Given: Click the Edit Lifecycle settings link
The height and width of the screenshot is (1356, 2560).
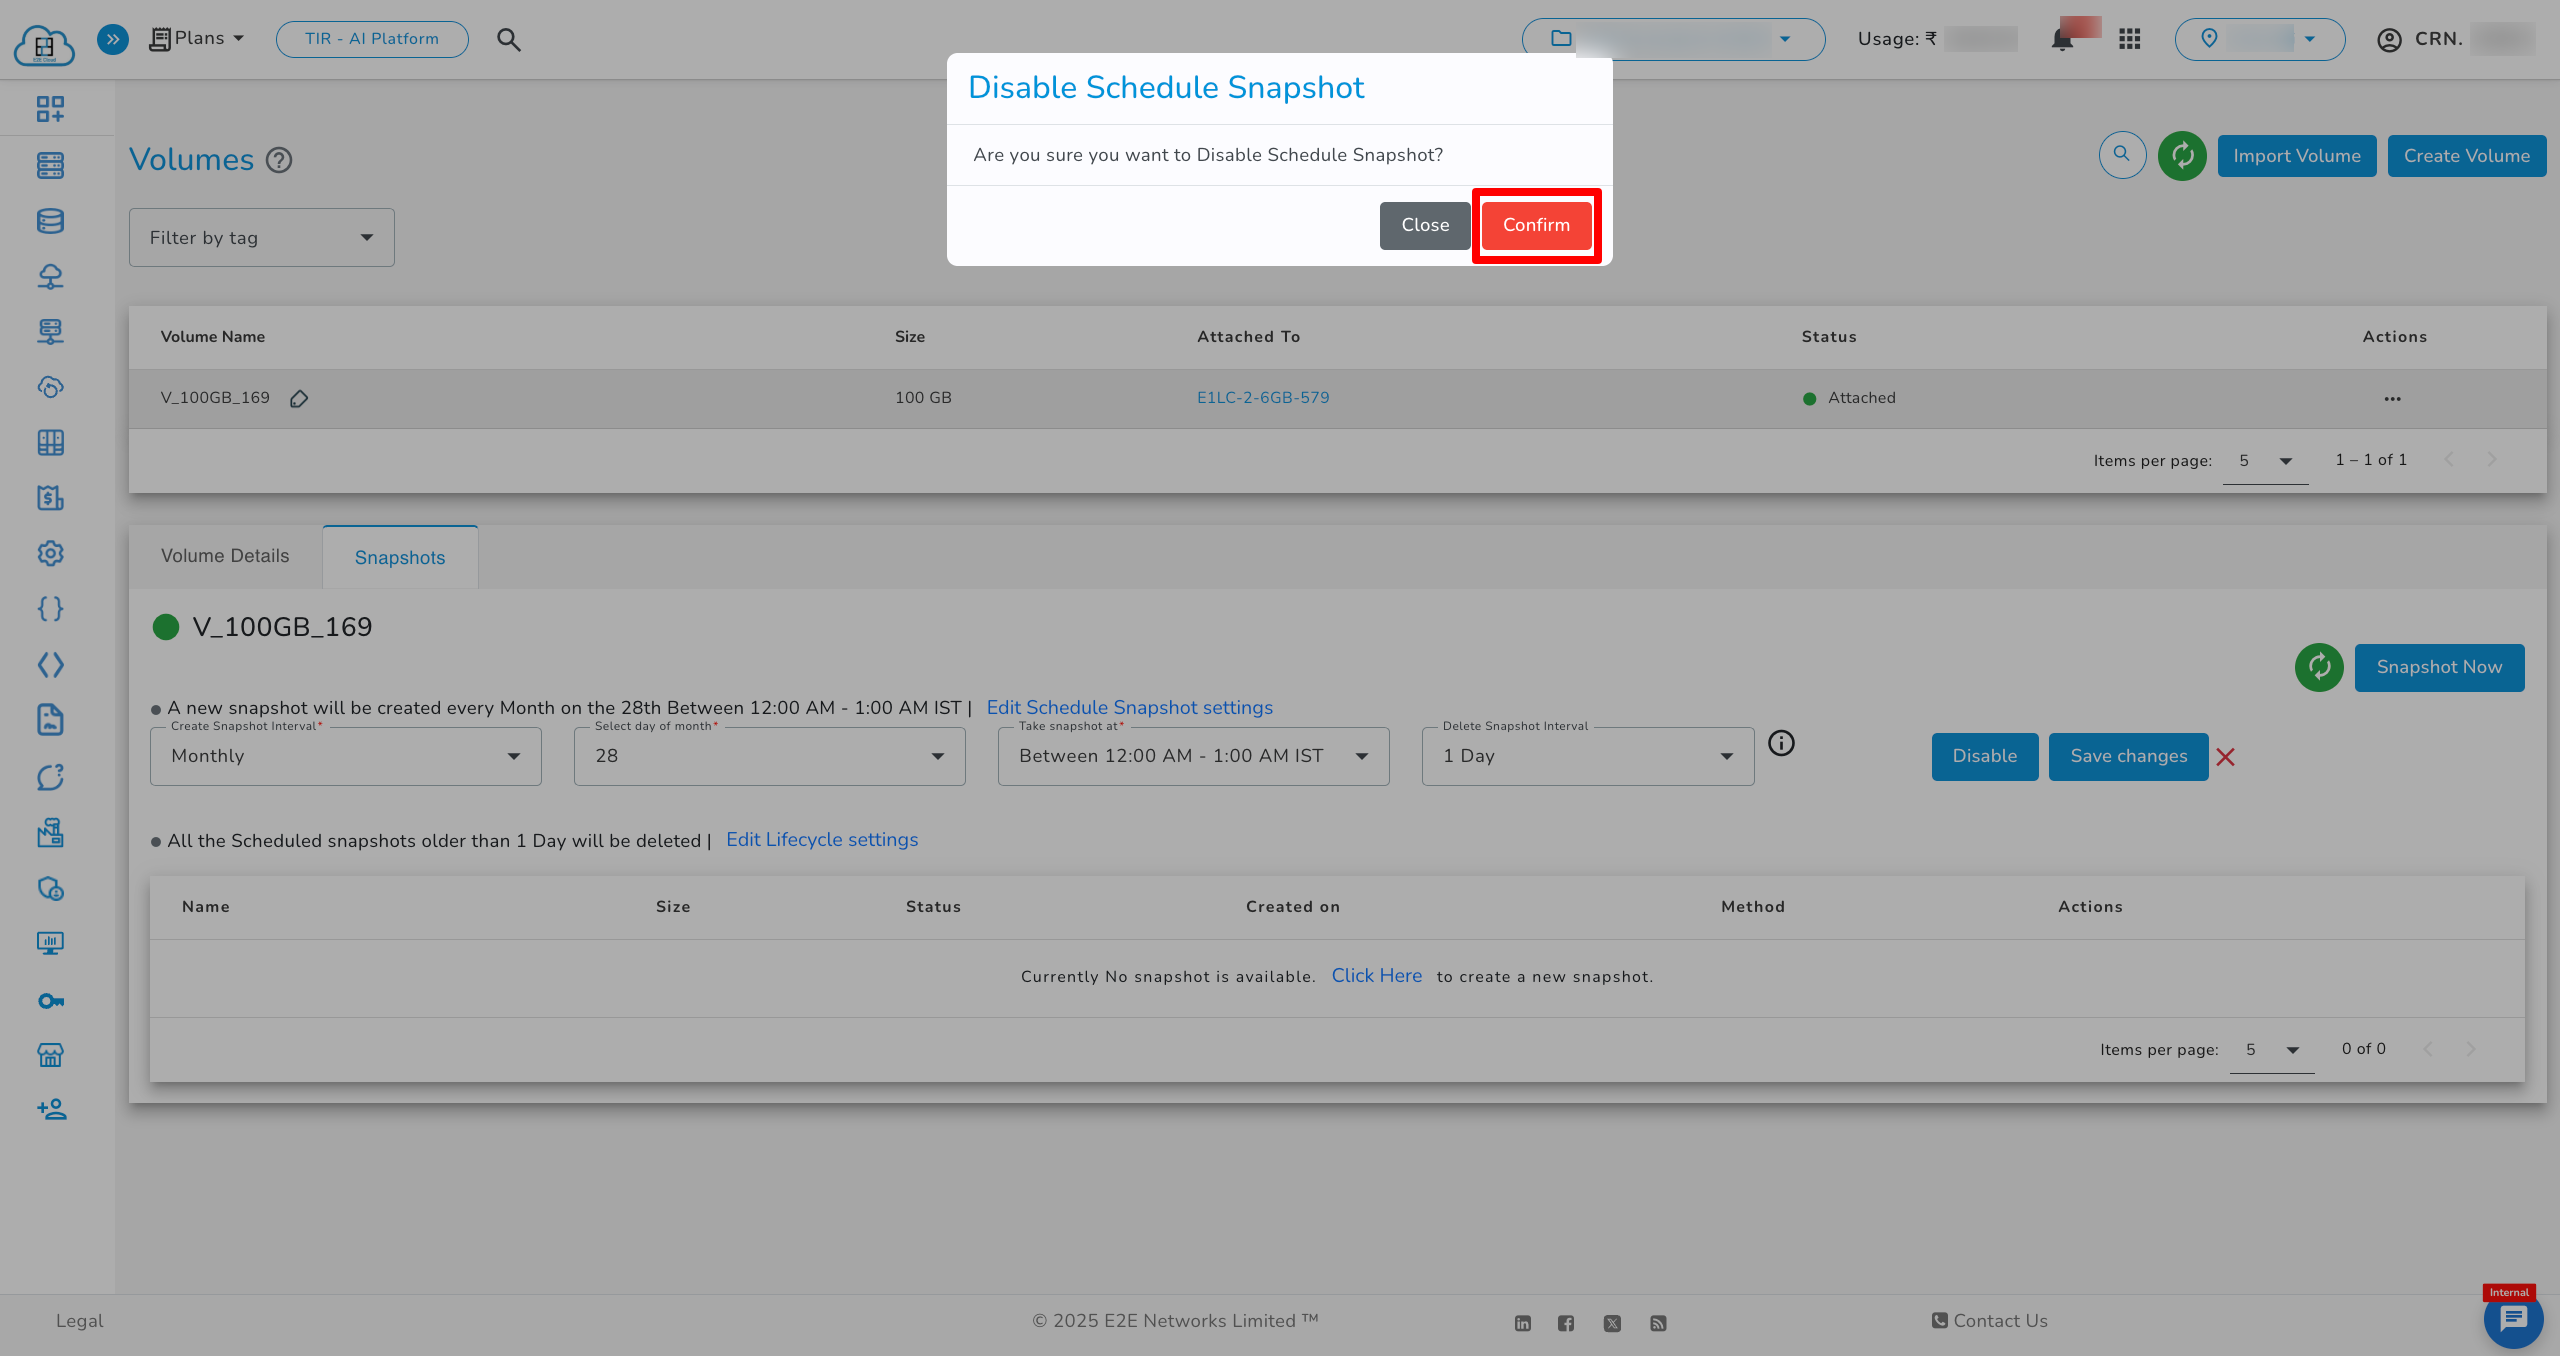Looking at the screenshot, I should click(x=822, y=840).
